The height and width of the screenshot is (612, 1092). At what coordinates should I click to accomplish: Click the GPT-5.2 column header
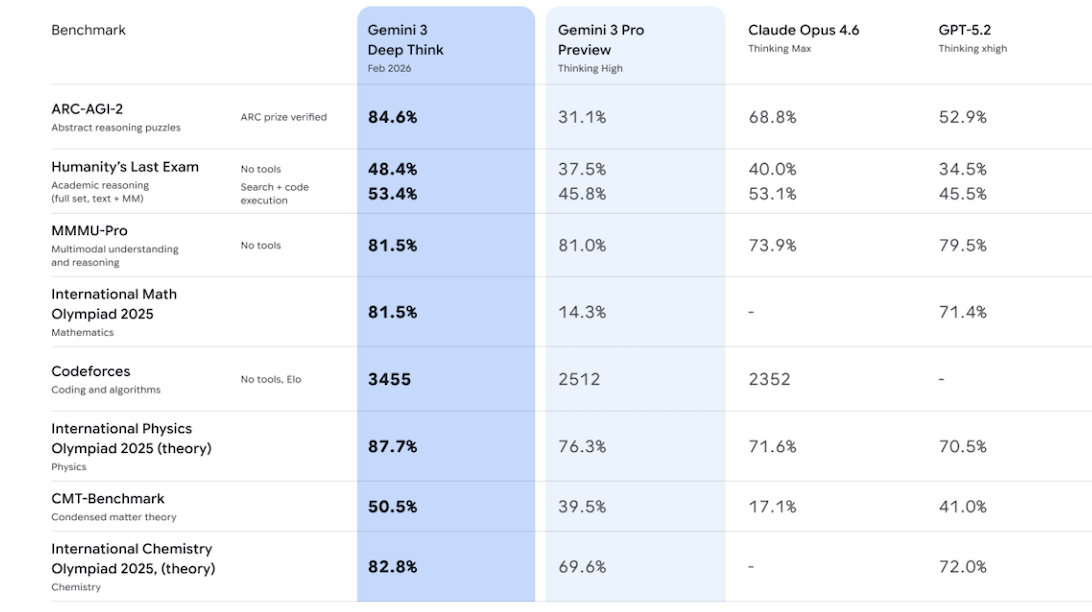(x=966, y=30)
